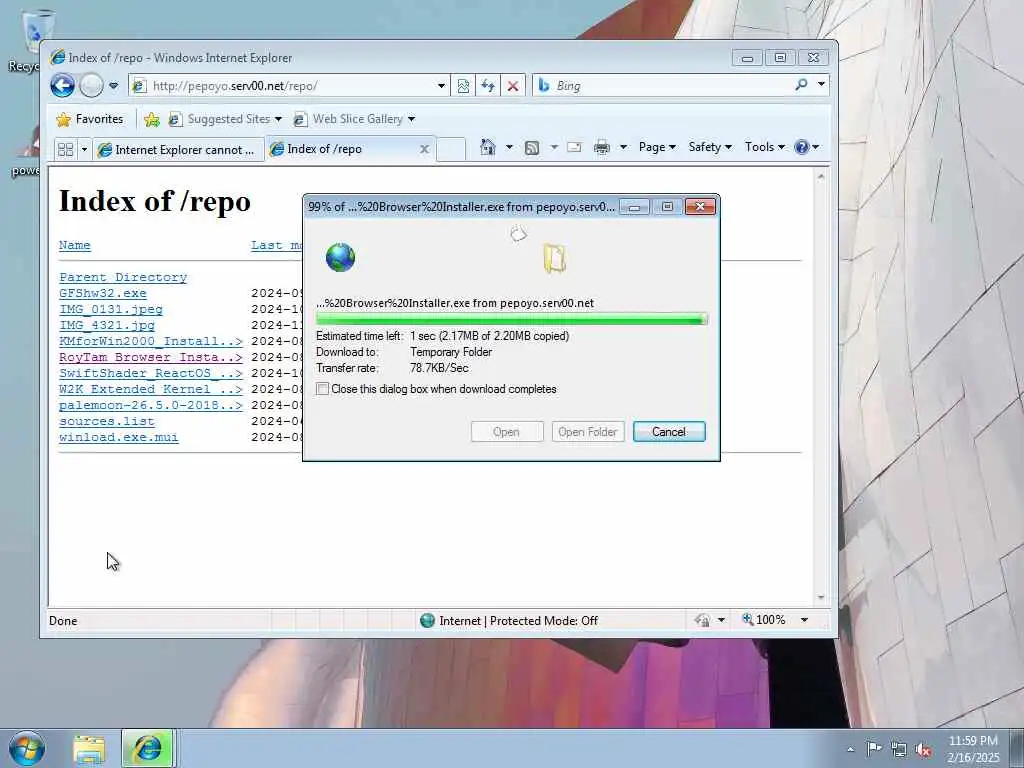Click the Internet security zone globe icon

(x=427, y=620)
